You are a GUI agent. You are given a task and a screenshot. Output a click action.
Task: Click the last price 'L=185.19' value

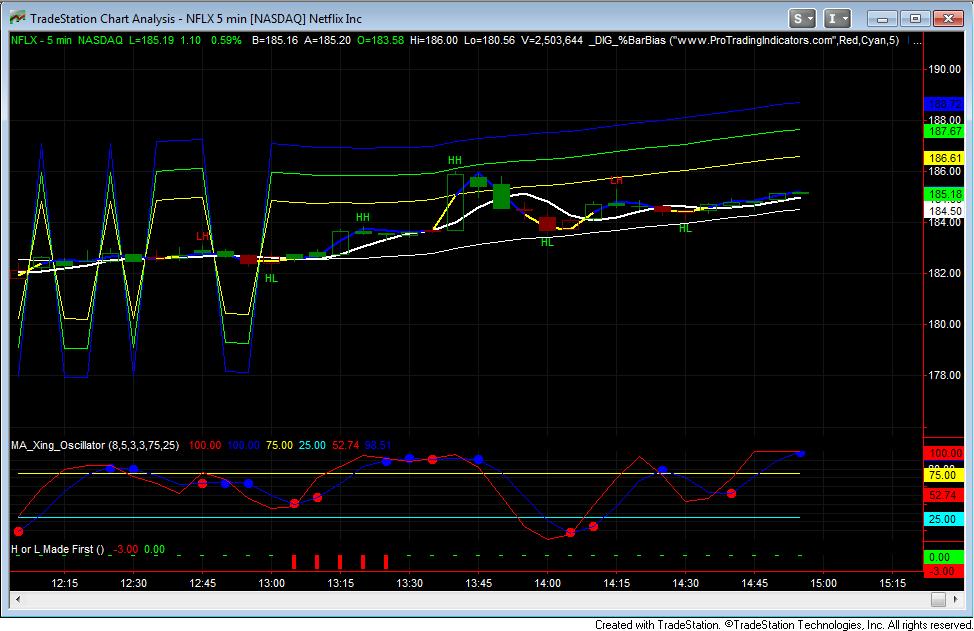pyautogui.click(x=152, y=40)
